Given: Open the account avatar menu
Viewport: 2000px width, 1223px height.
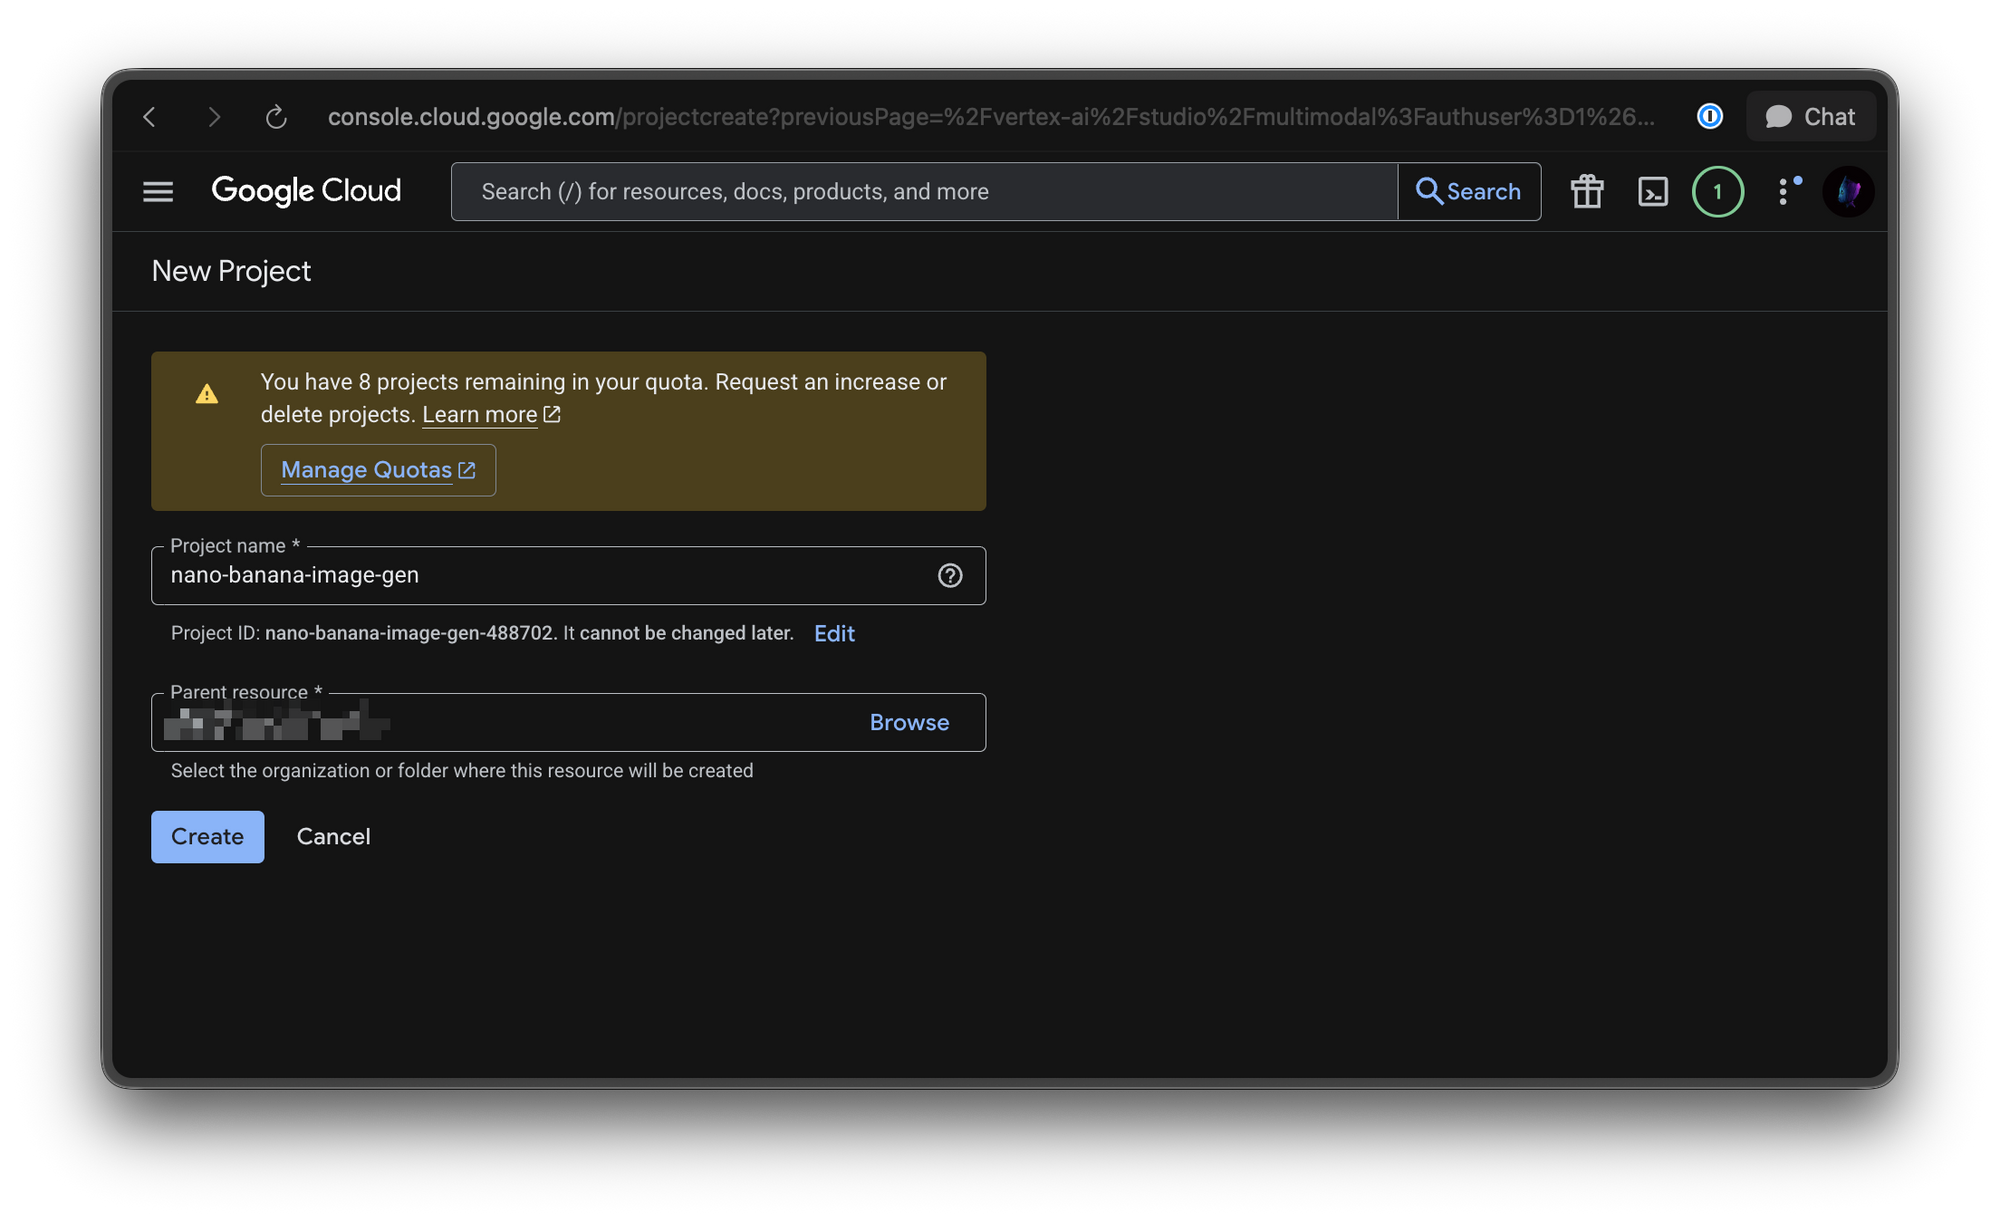Looking at the screenshot, I should click(1848, 191).
